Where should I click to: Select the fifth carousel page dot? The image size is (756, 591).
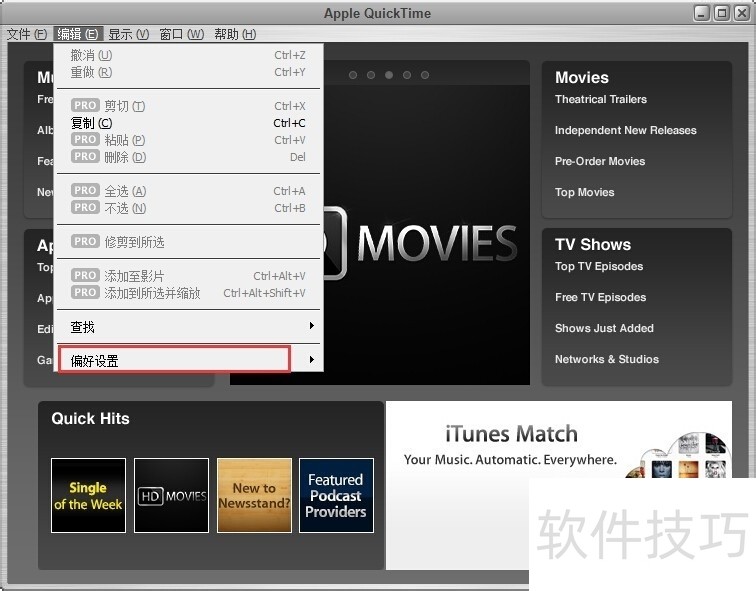(425, 75)
